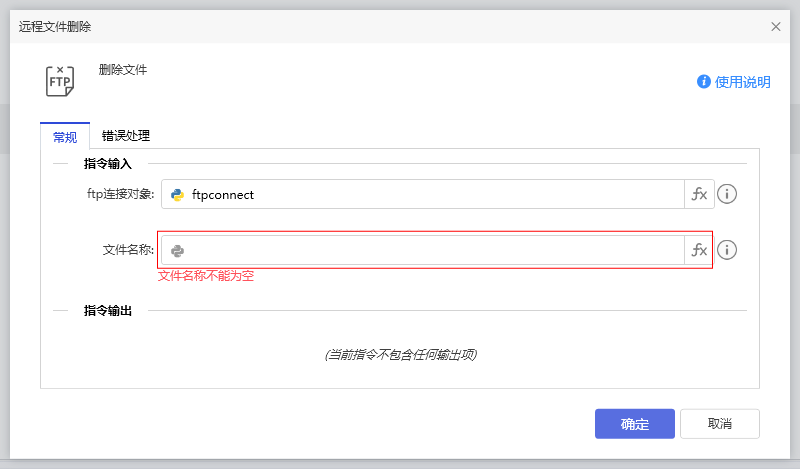Screen dimensions: 800x469
Task: Open the 错误处理 tab
Action: [126, 136]
